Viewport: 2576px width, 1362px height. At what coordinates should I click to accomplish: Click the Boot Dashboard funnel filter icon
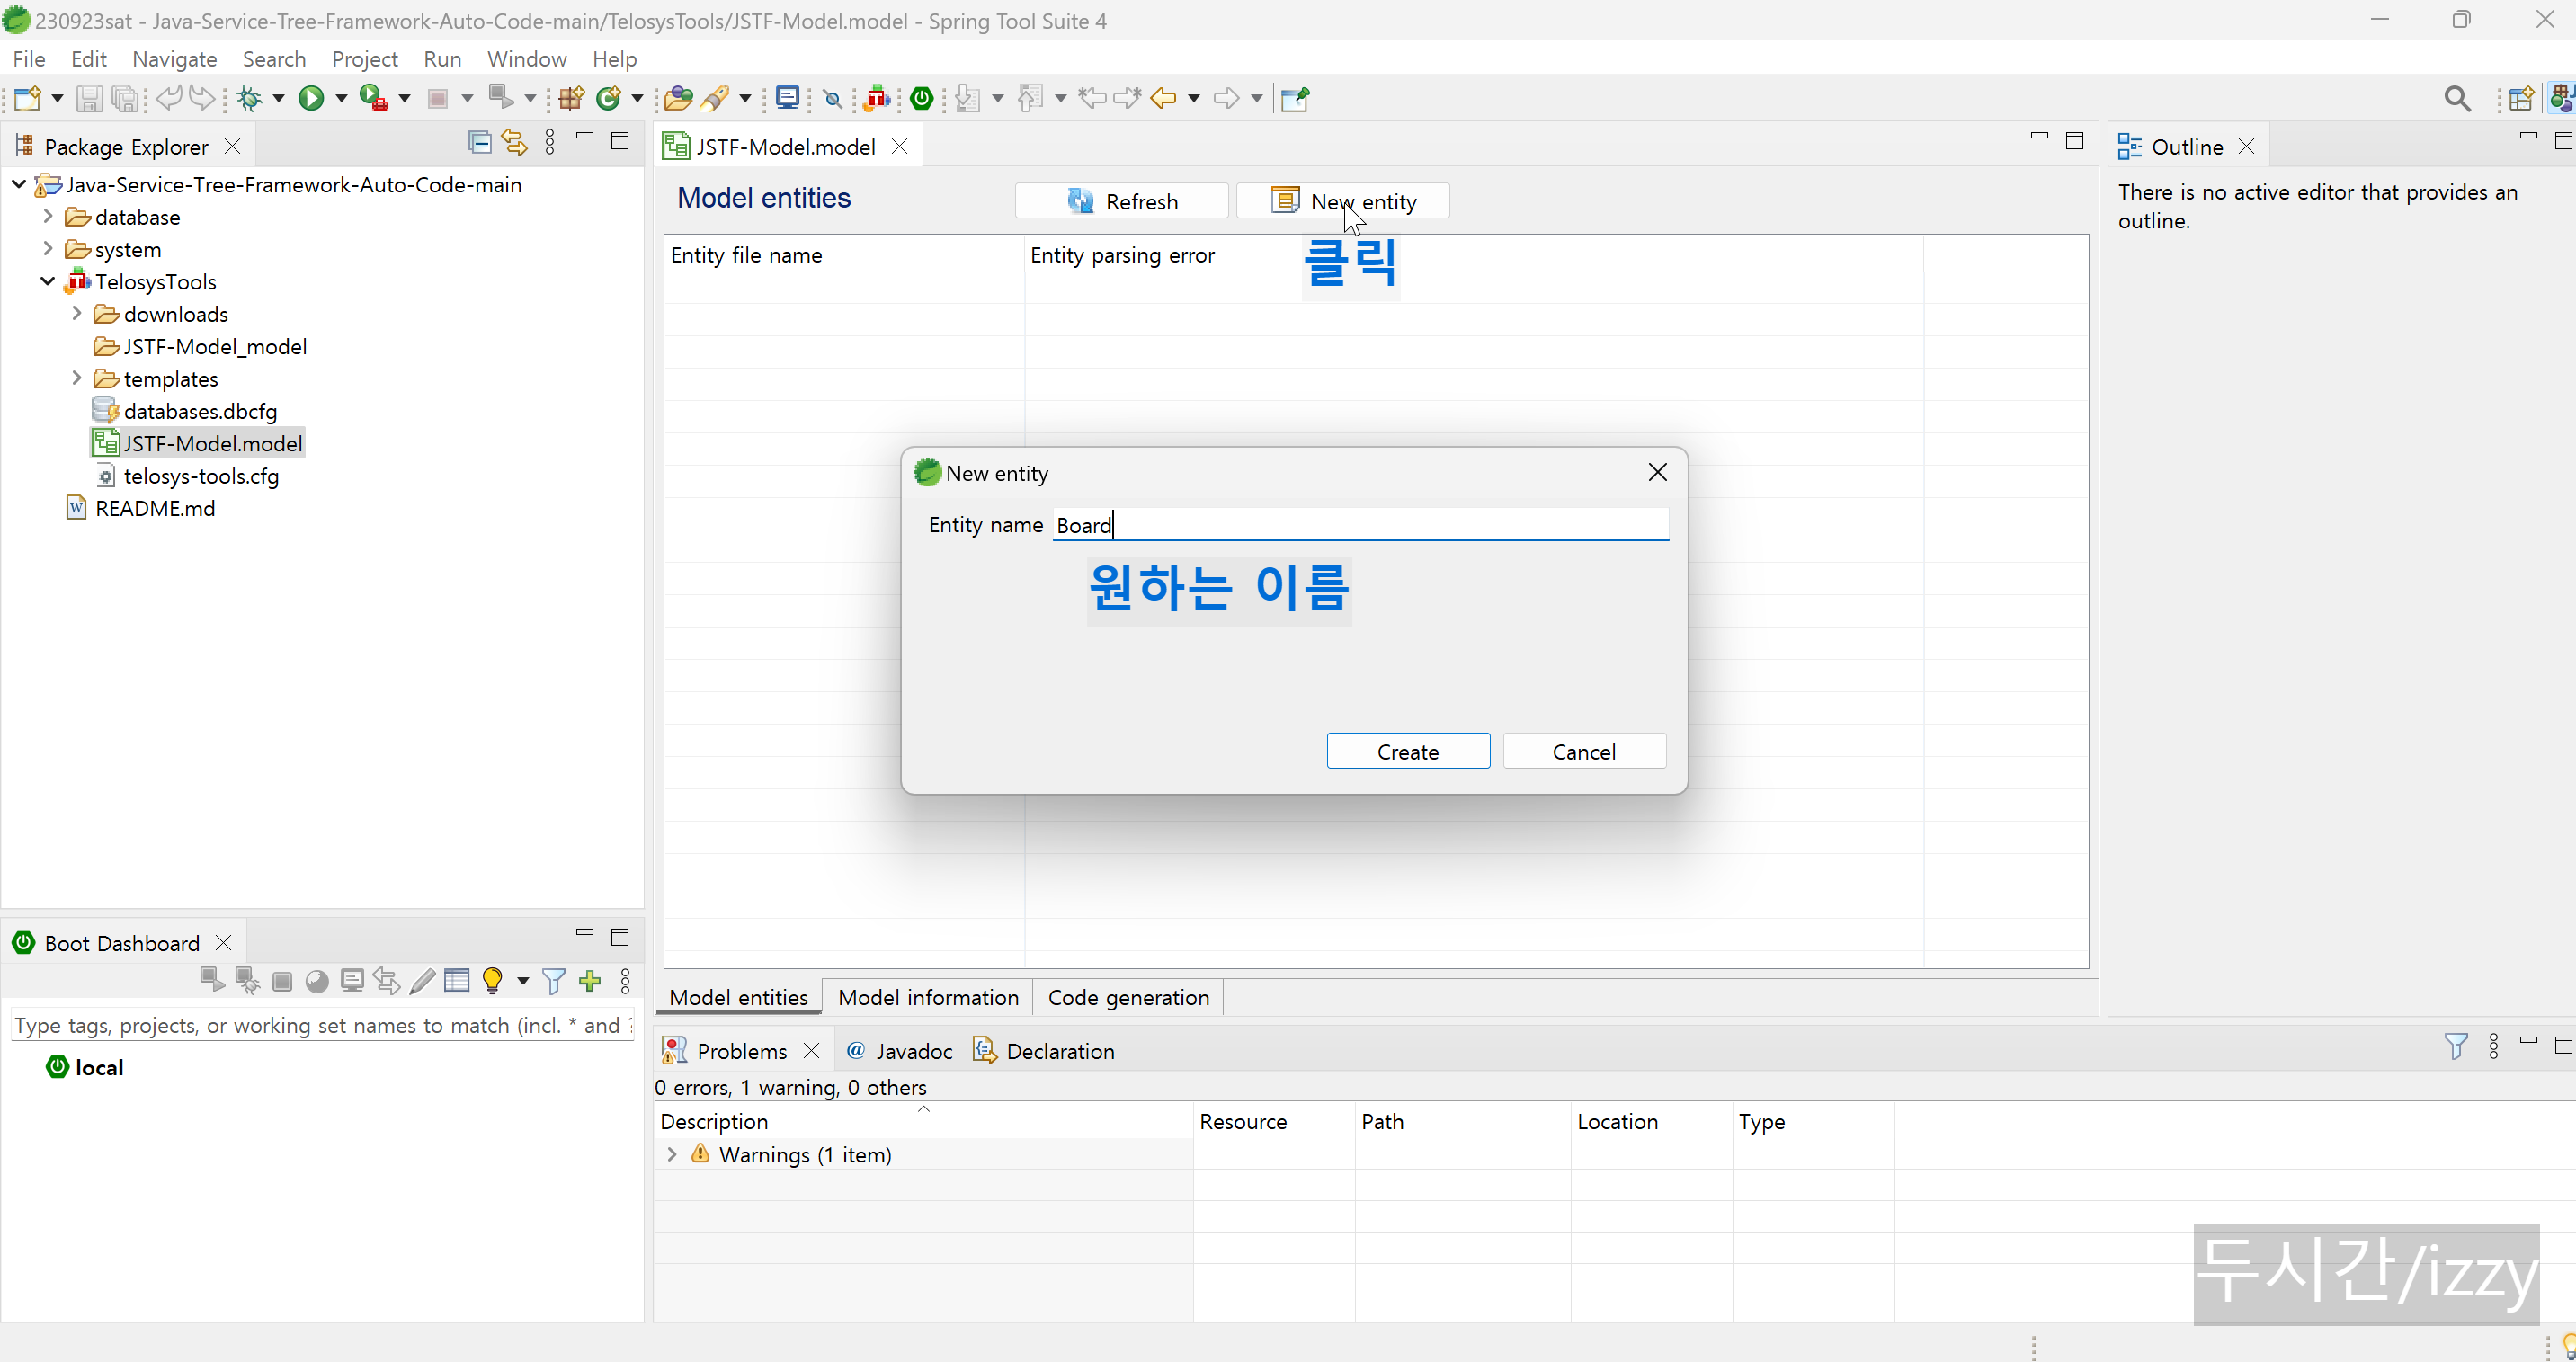pos(553,981)
